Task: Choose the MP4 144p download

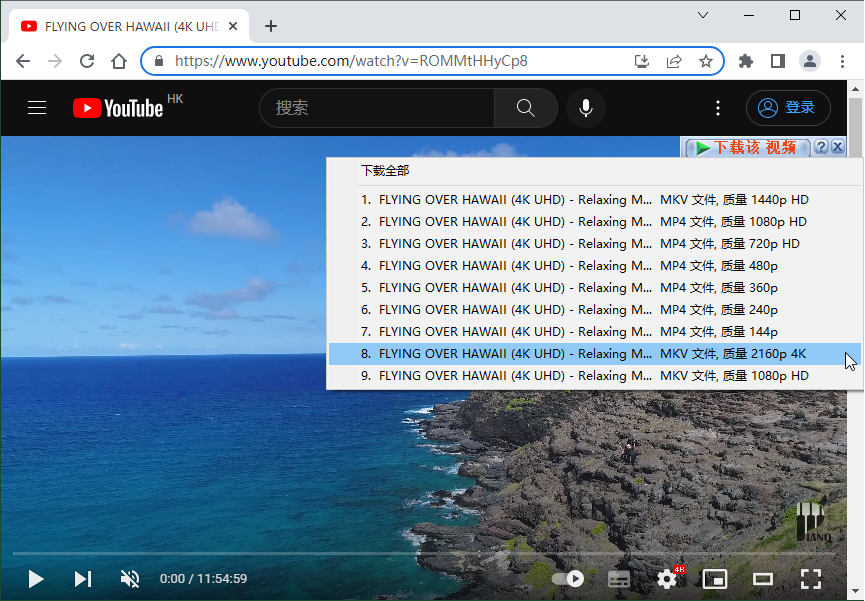Action: [x=595, y=332]
